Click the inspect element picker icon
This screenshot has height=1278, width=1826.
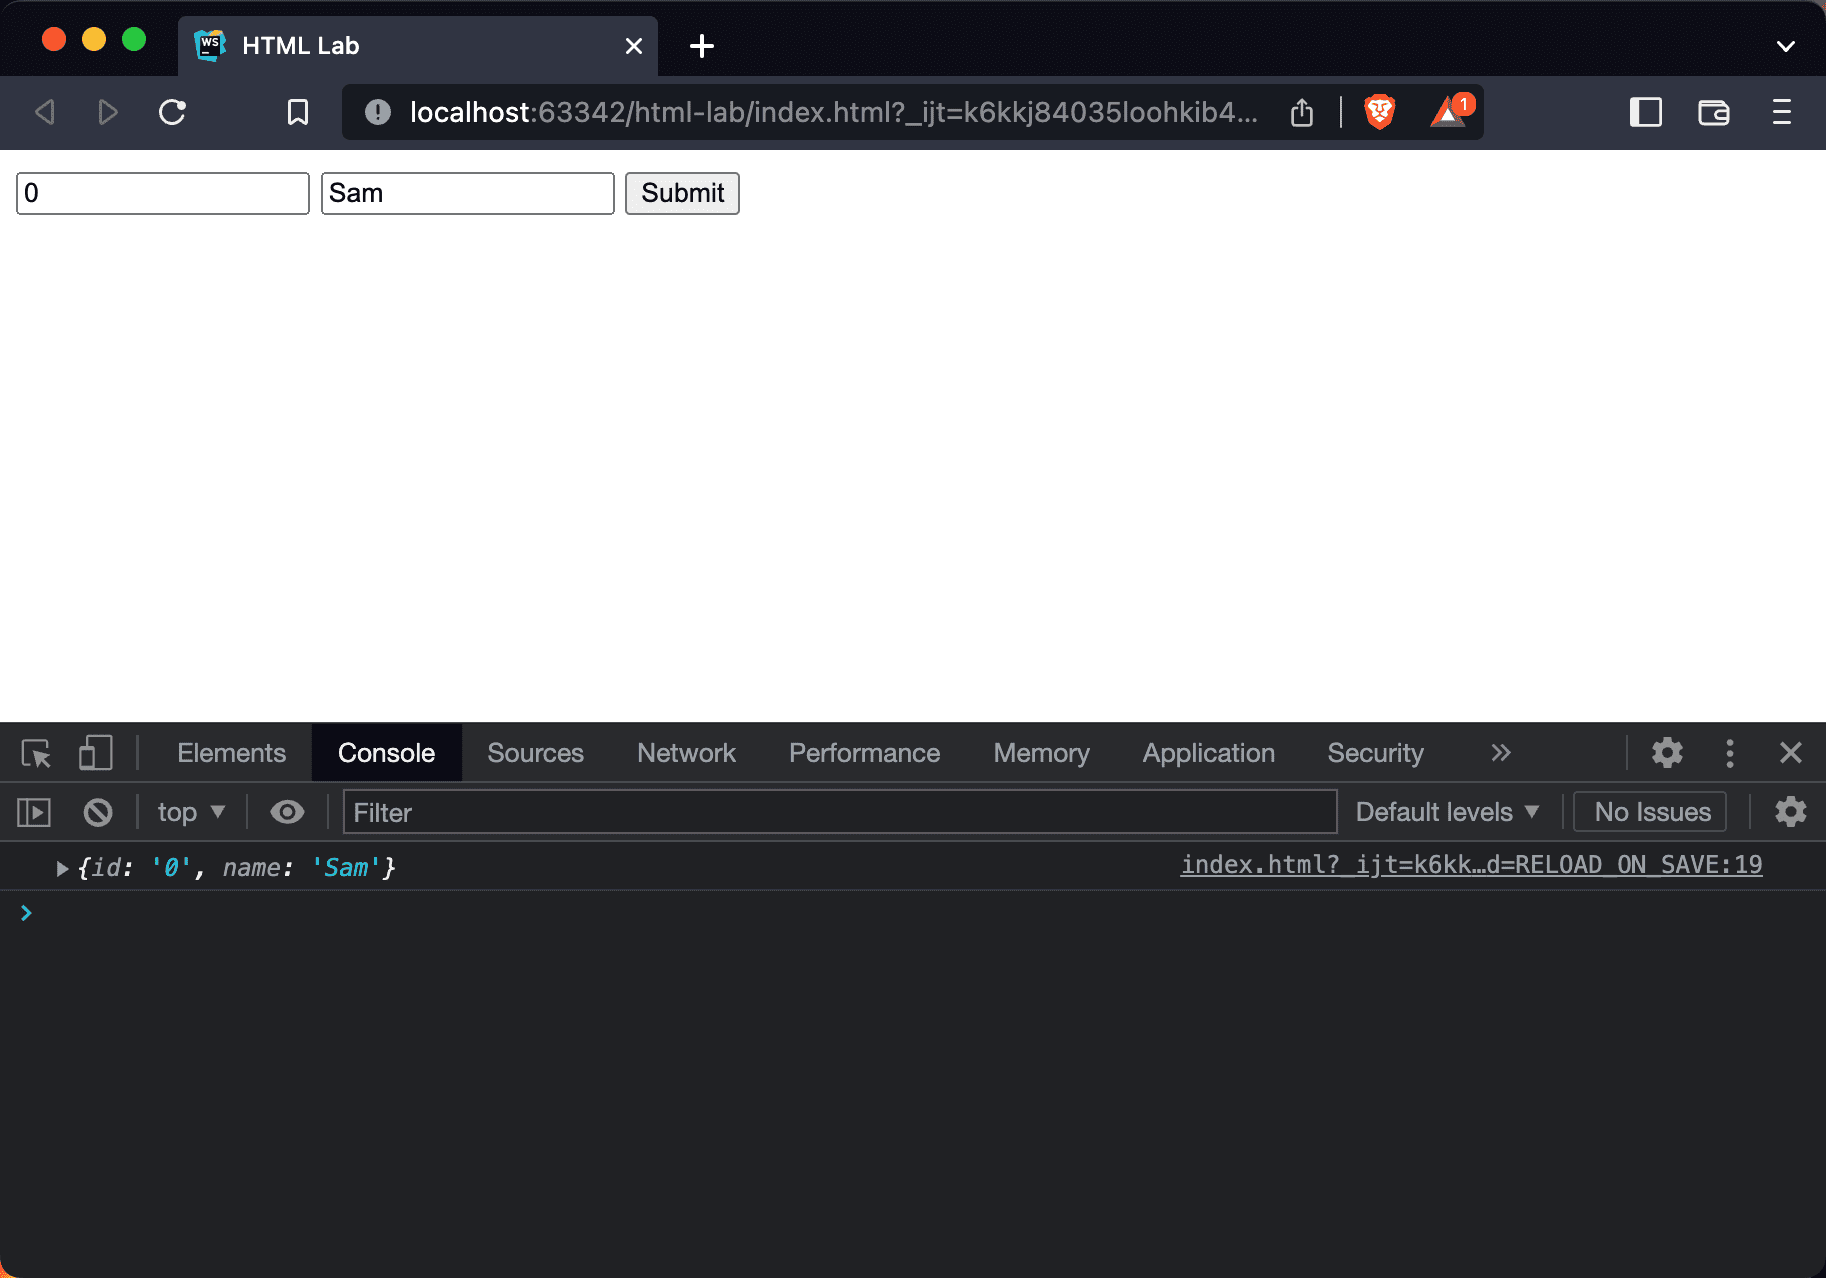pyautogui.click(x=36, y=753)
